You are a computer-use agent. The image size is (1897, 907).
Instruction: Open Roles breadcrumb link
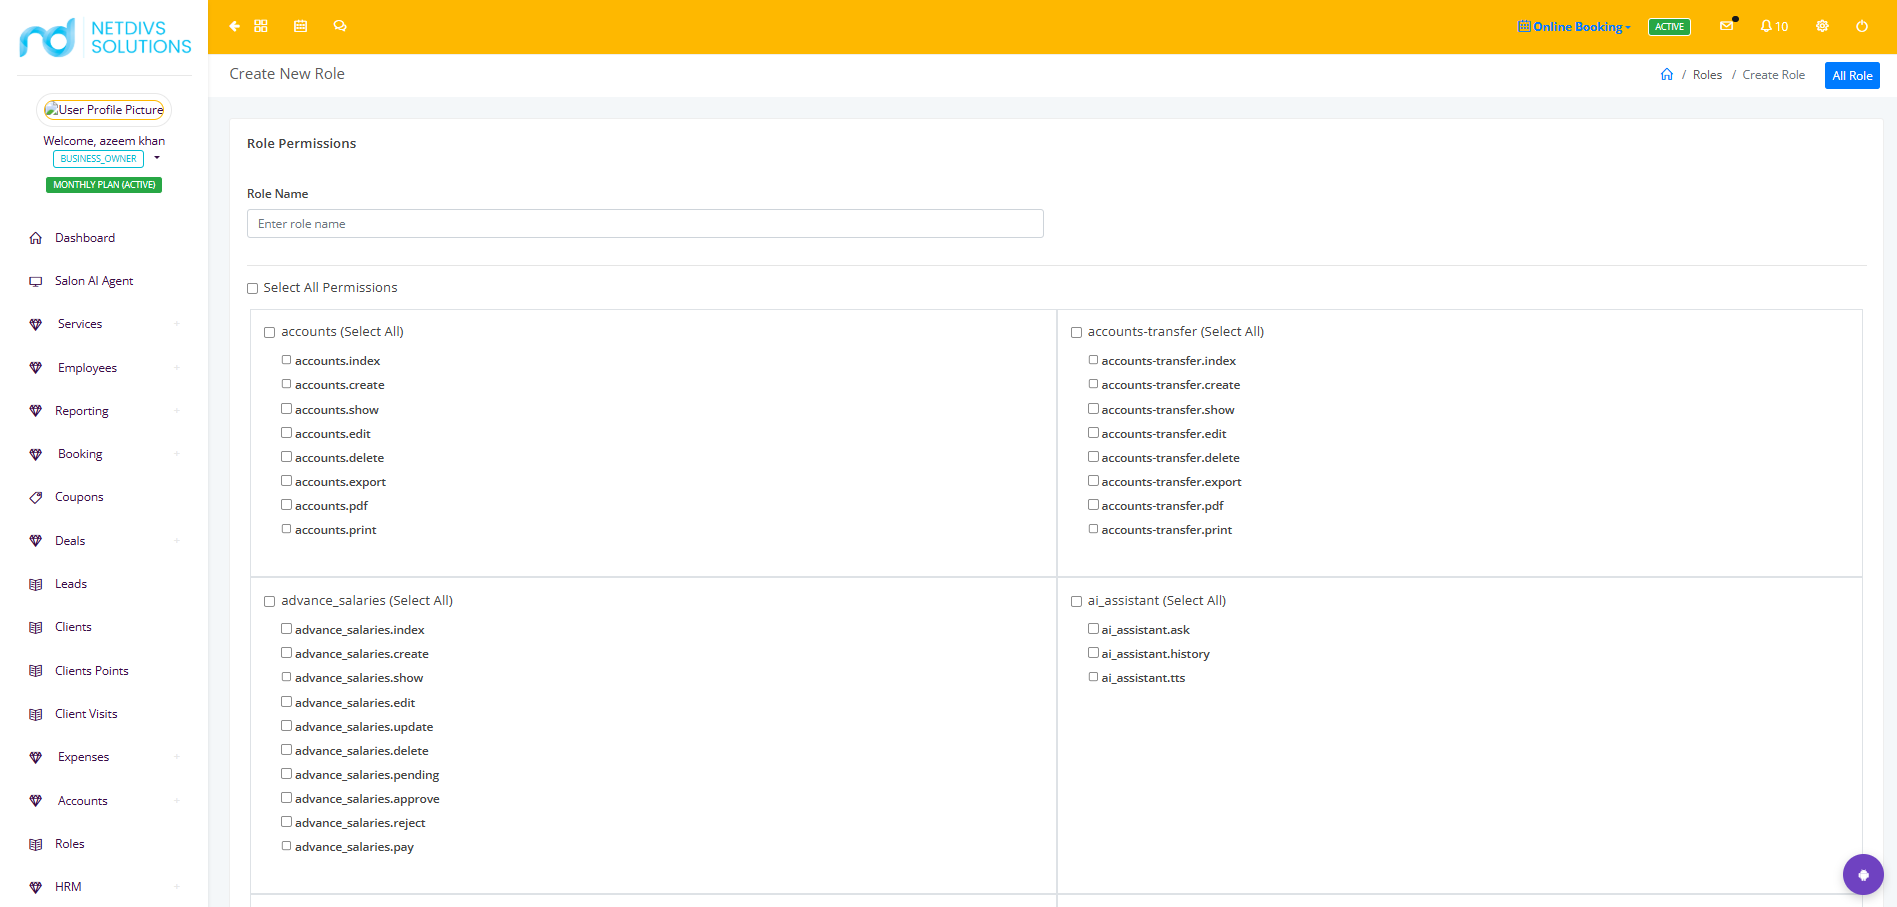(1707, 75)
